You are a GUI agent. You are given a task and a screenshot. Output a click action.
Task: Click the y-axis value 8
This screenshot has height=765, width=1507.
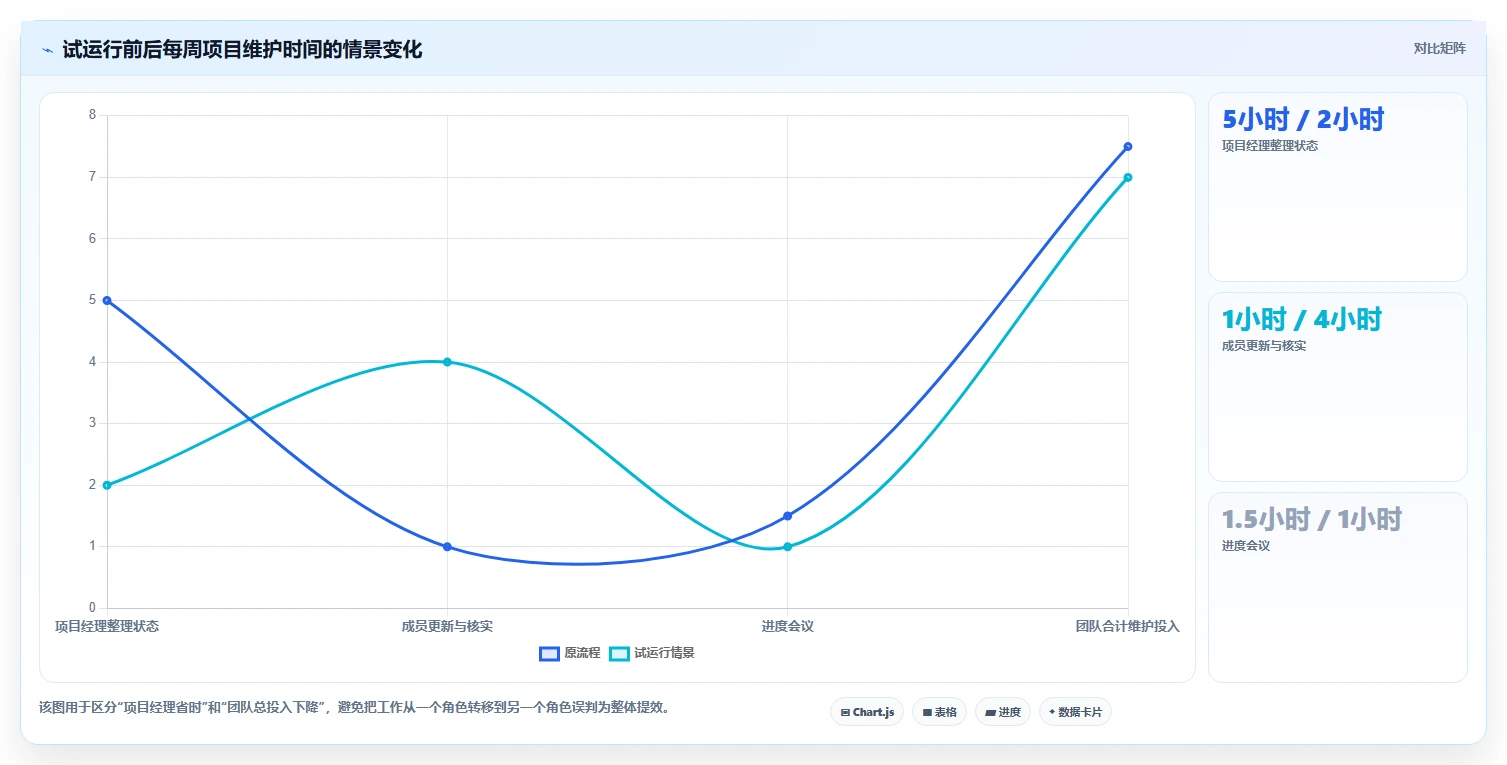pos(92,115)
